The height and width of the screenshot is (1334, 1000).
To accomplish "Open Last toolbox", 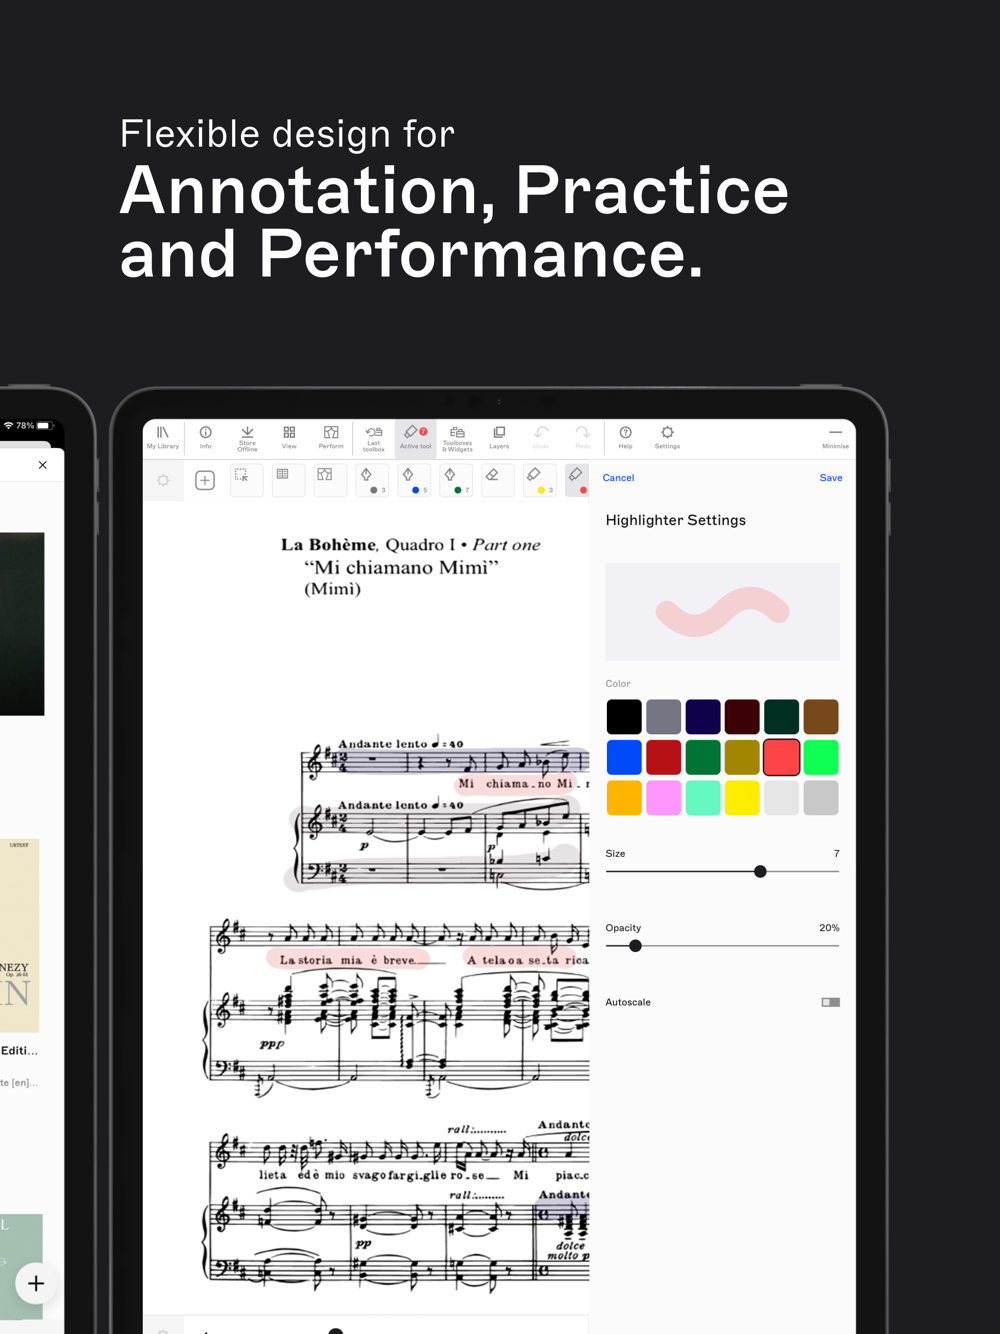I will click(x=373, y=438).
